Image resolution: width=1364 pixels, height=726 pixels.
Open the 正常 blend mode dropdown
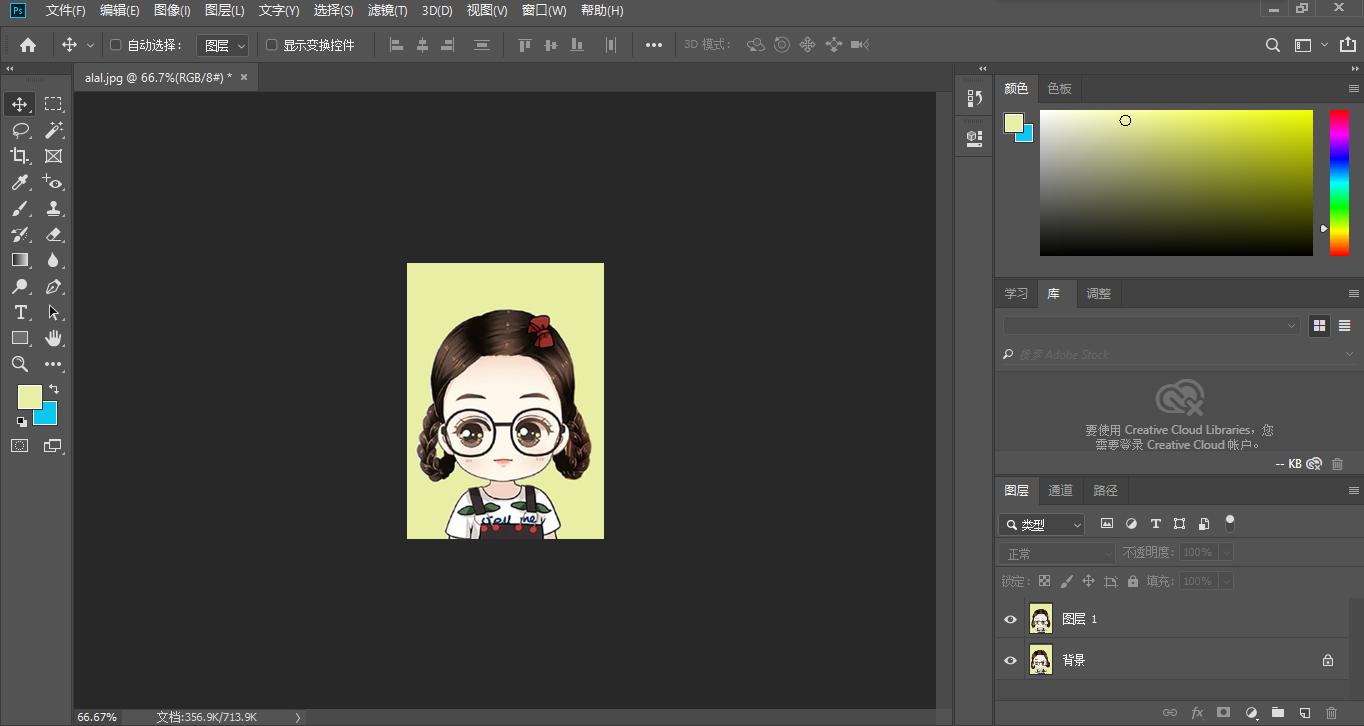click(1056, 553)
